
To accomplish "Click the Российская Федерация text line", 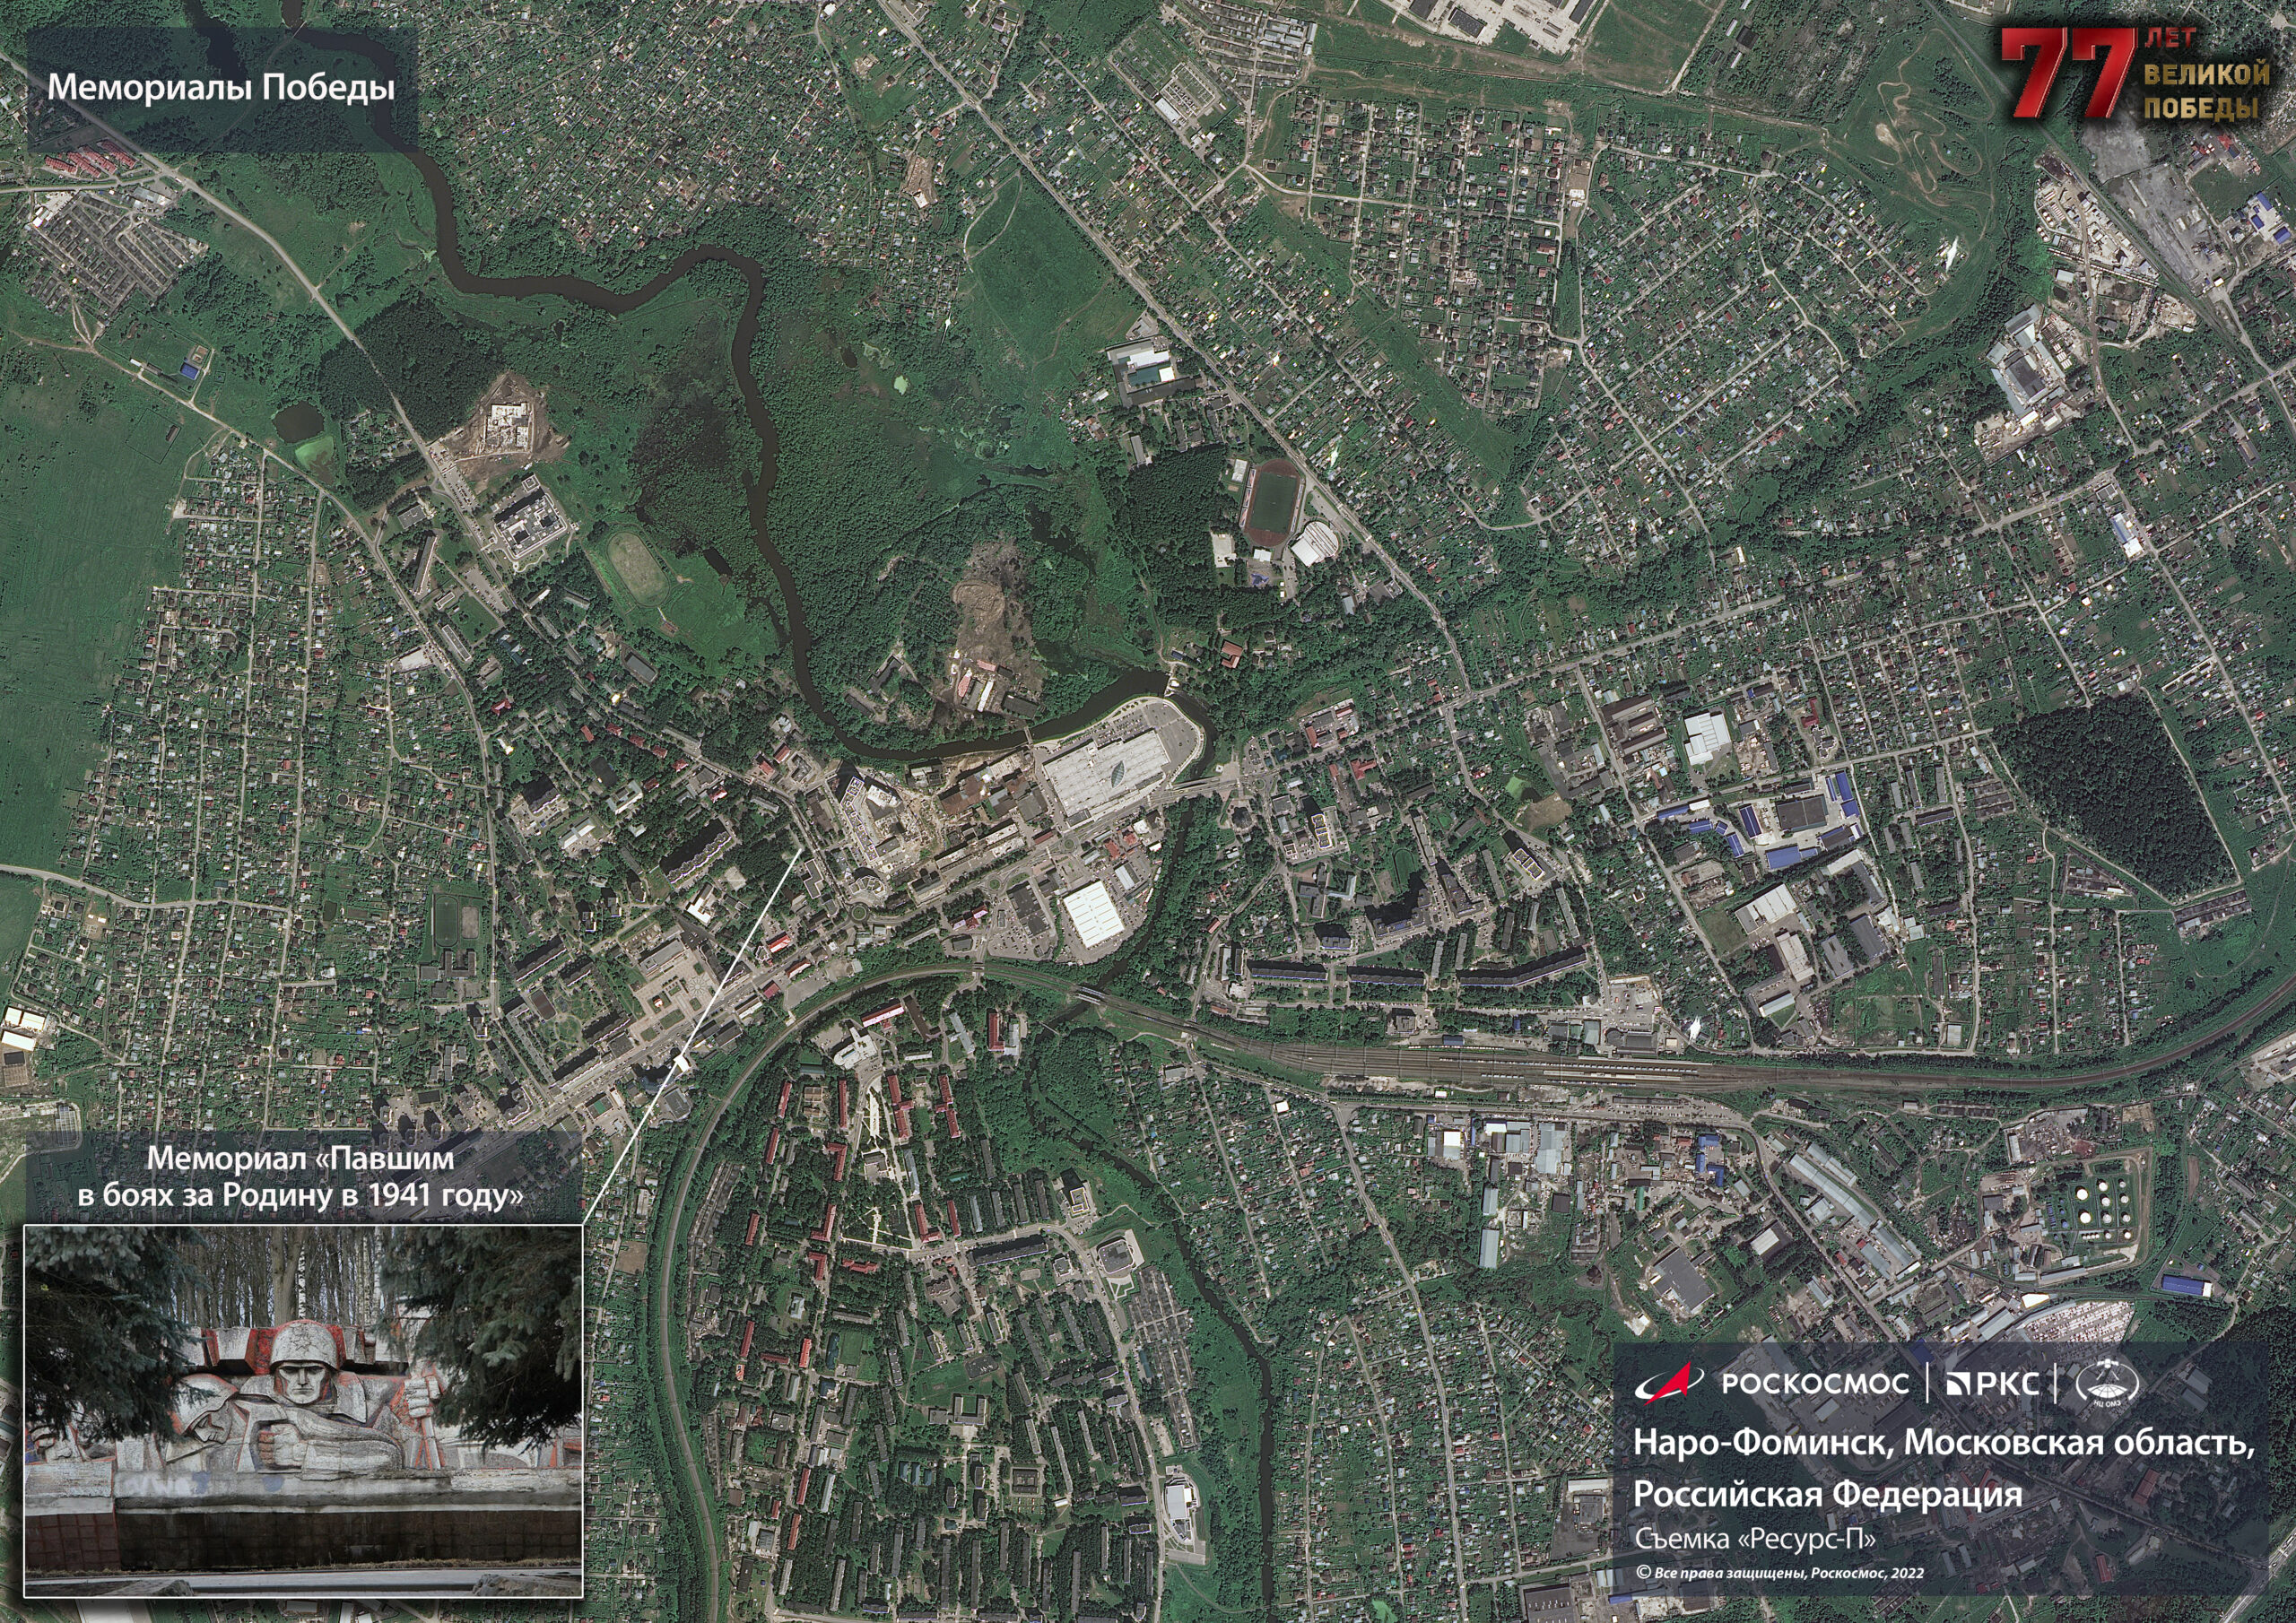I will 1827,1494.
